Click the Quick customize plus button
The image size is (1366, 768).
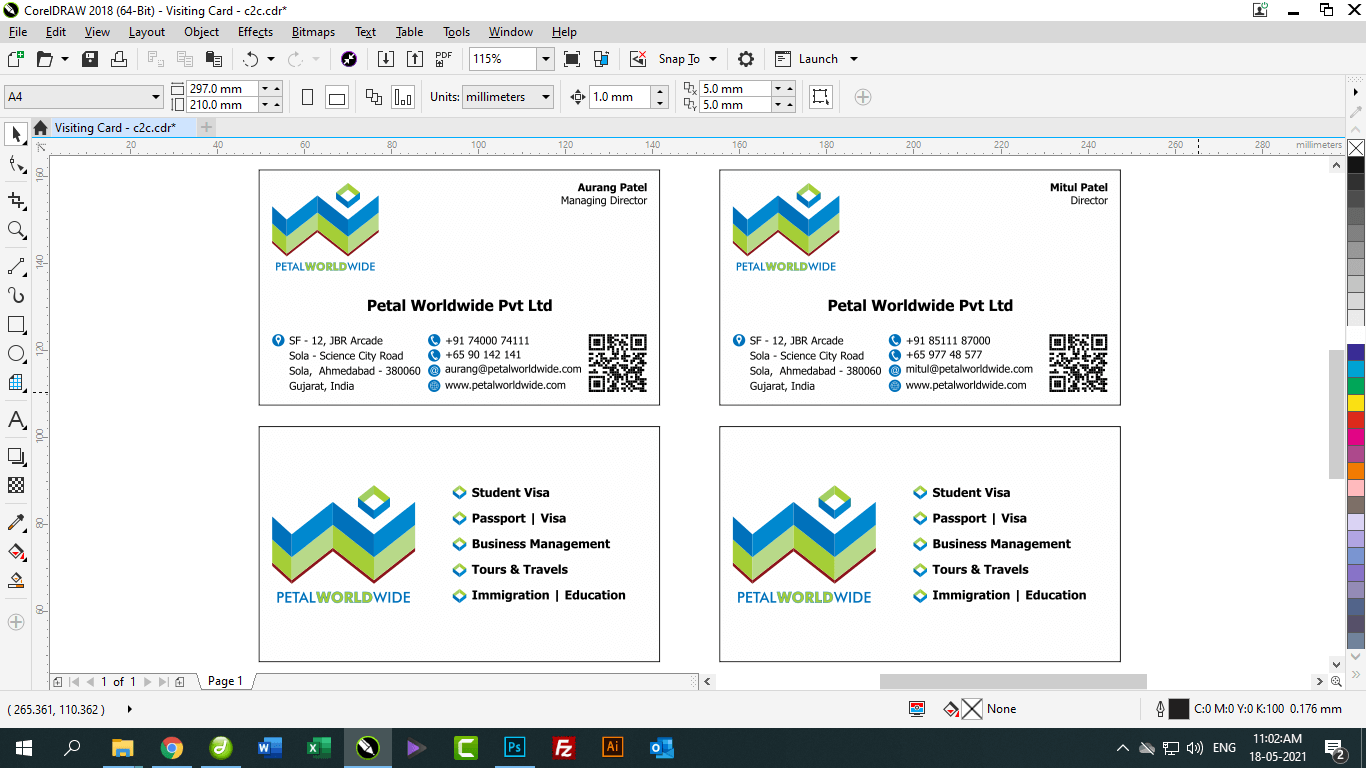[x=863, y=97]
